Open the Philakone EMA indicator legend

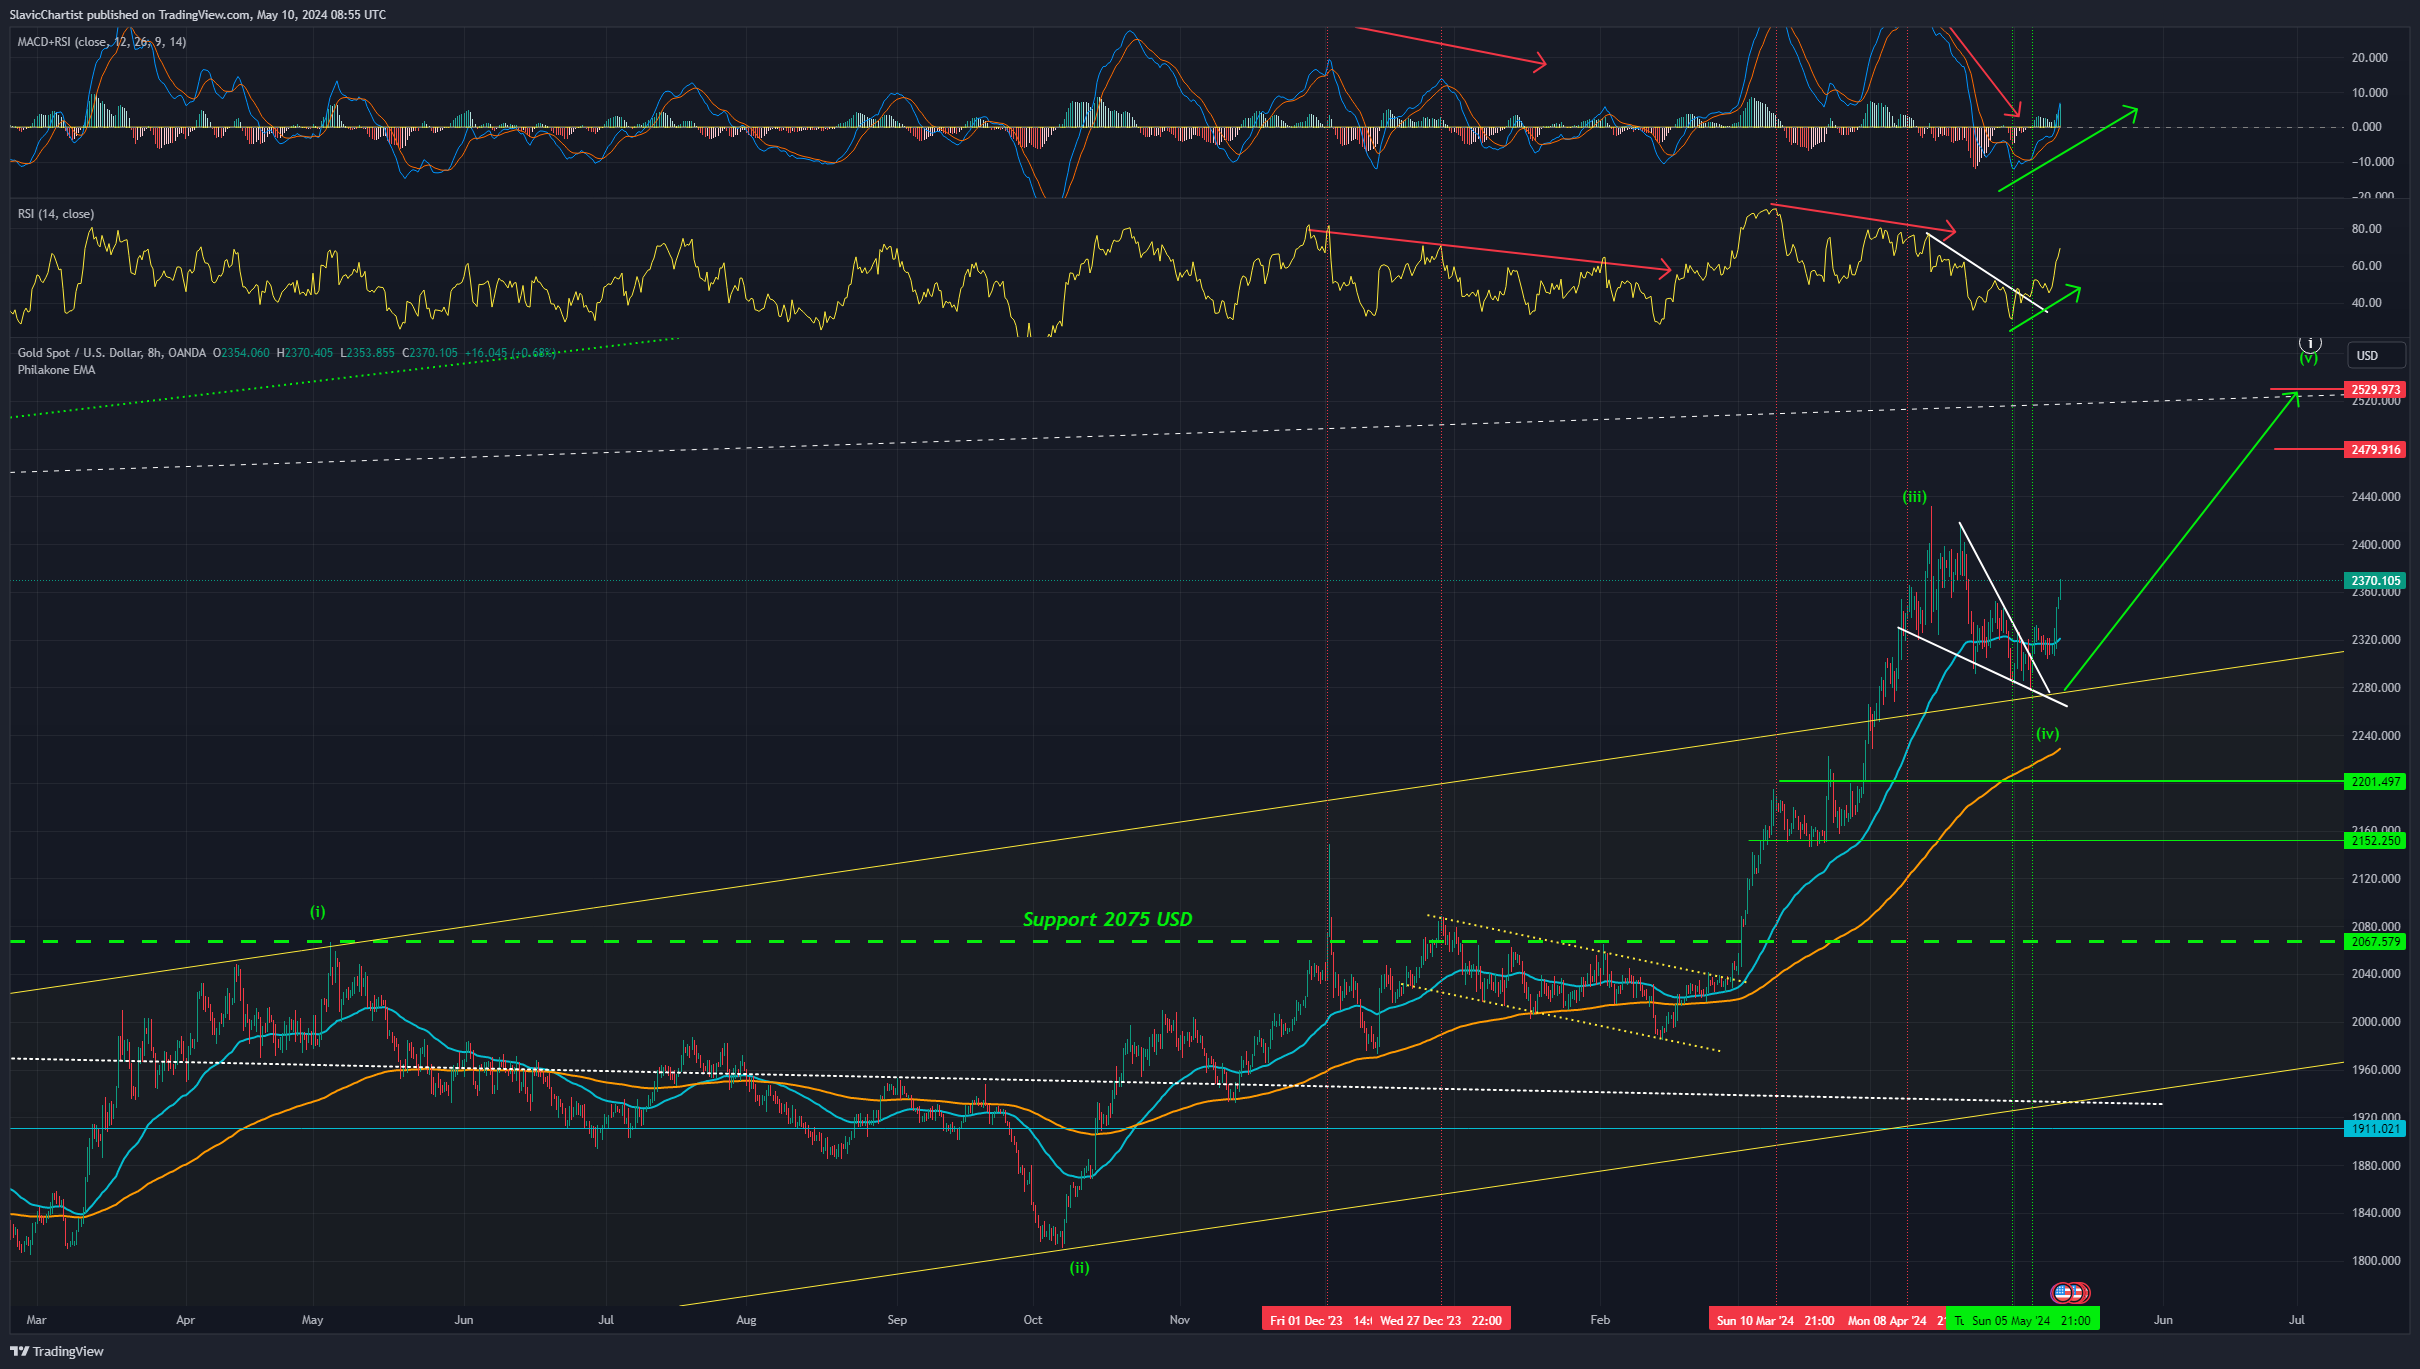click(57, 370)
